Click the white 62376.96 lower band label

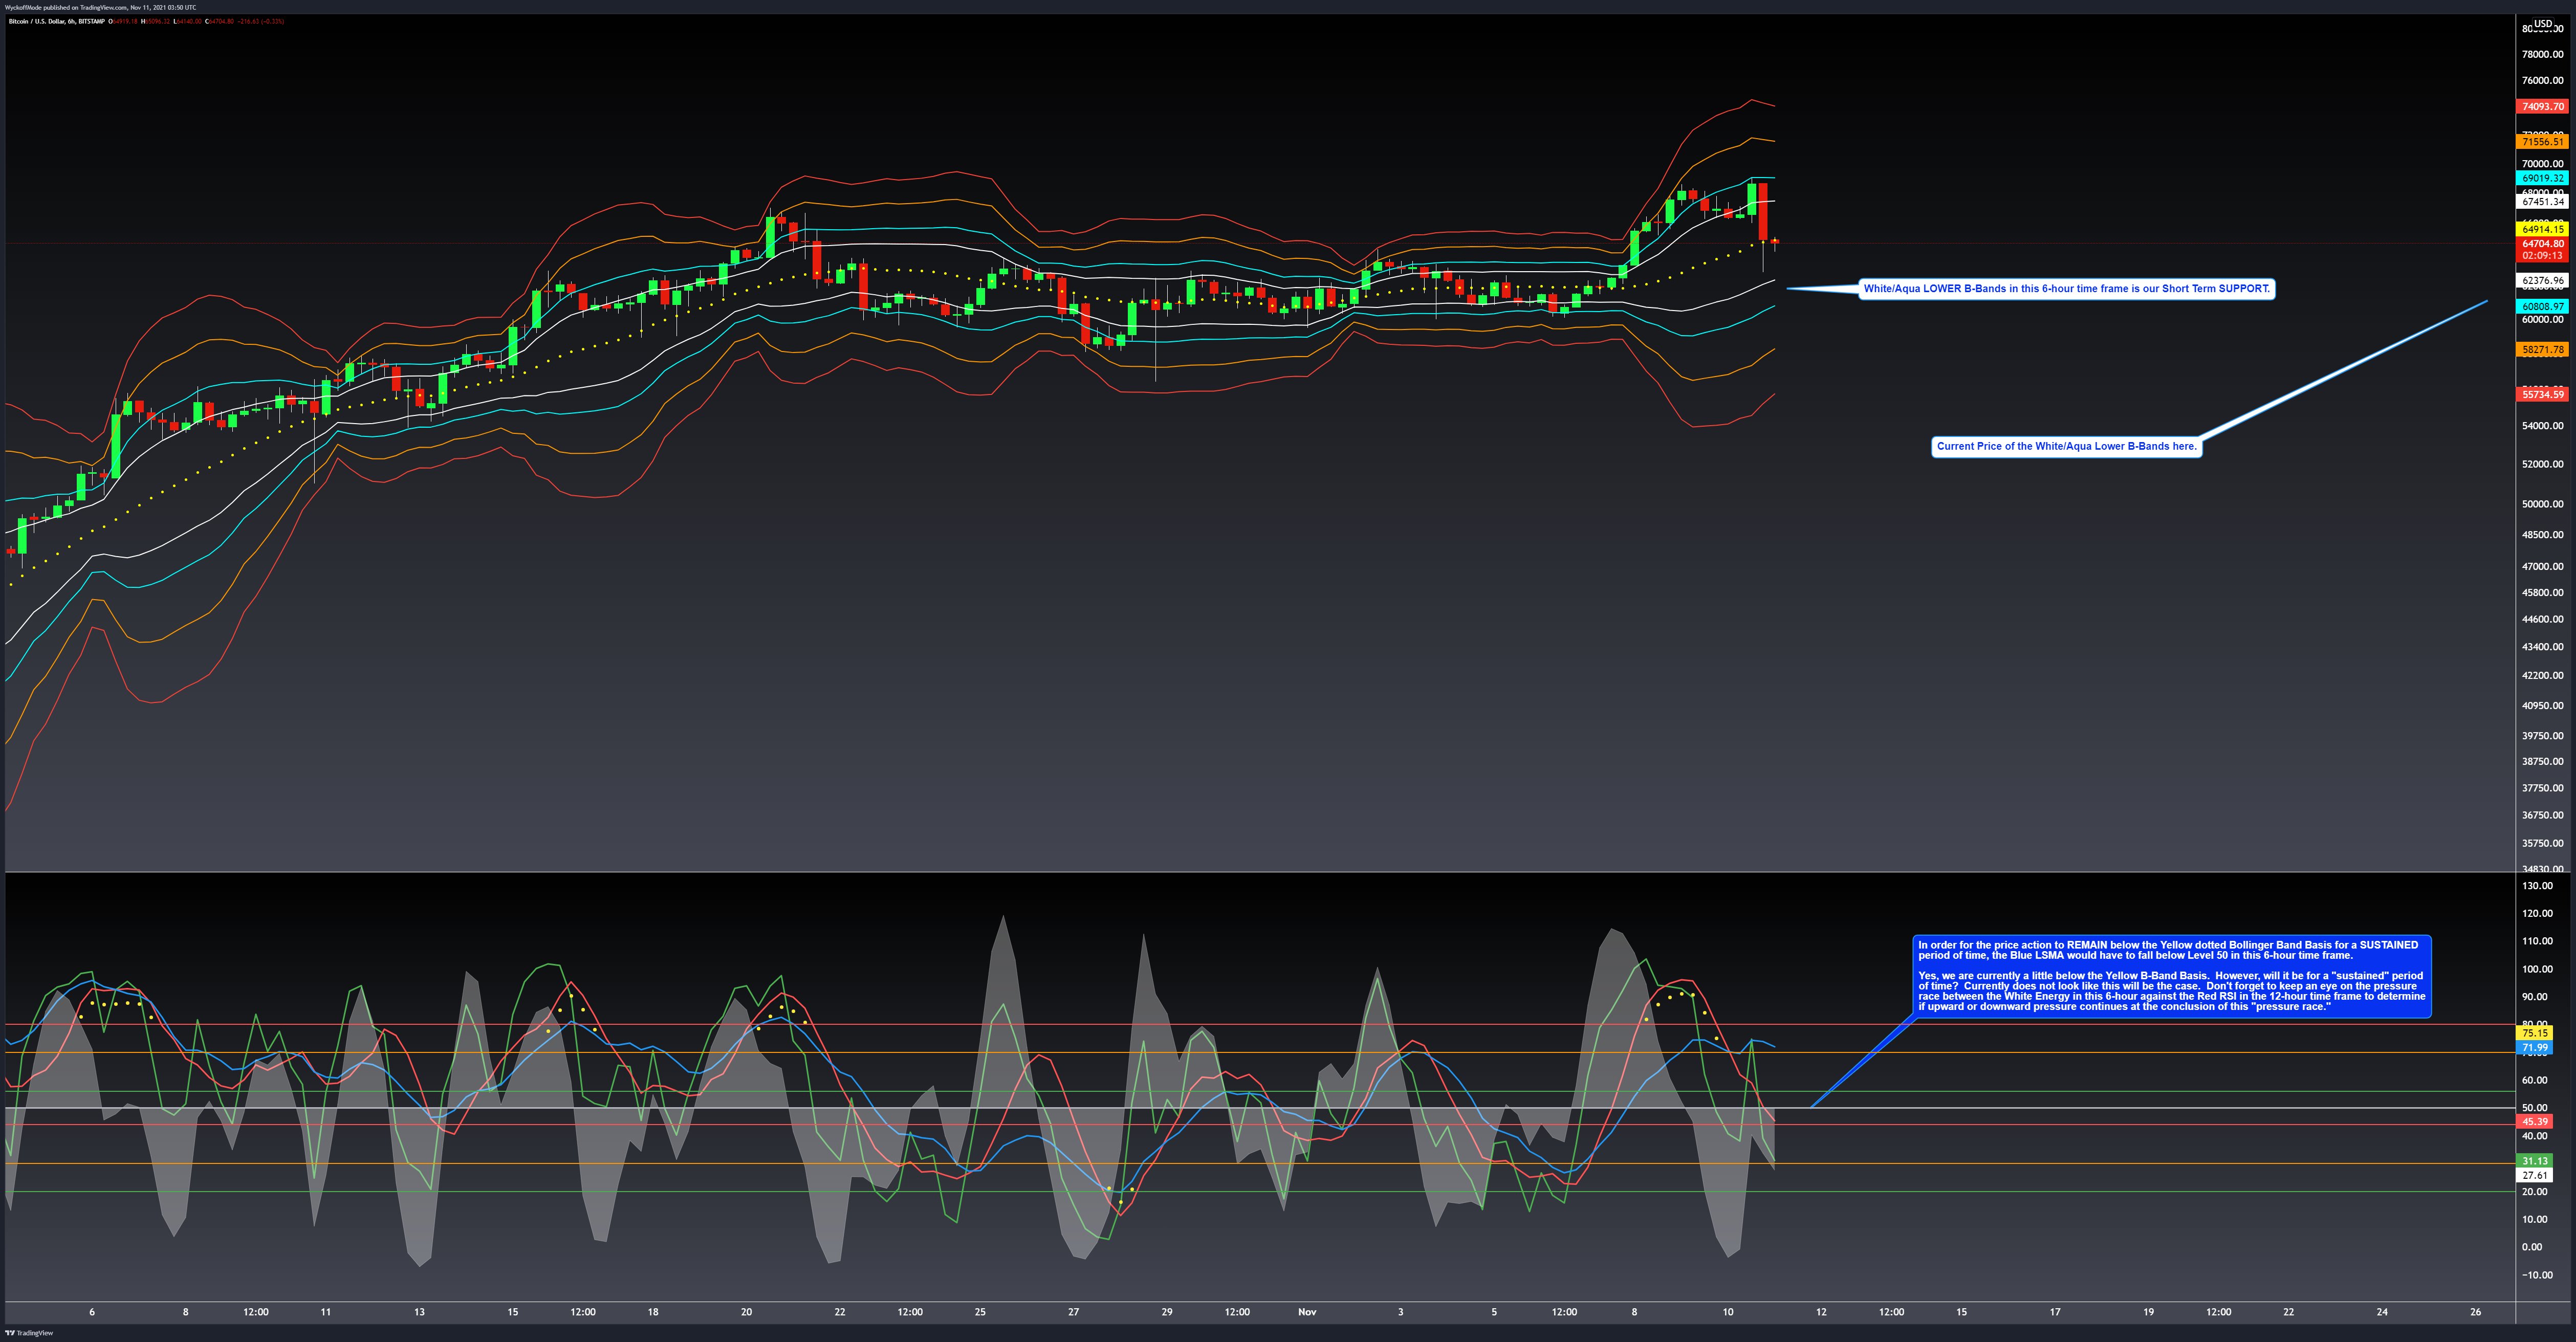point(2542,281)
